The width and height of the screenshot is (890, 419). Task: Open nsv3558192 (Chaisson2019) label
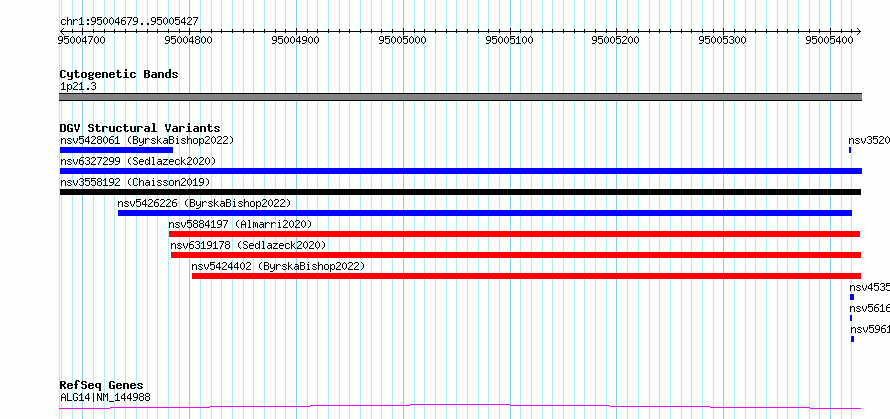click(x=135, y=182)
